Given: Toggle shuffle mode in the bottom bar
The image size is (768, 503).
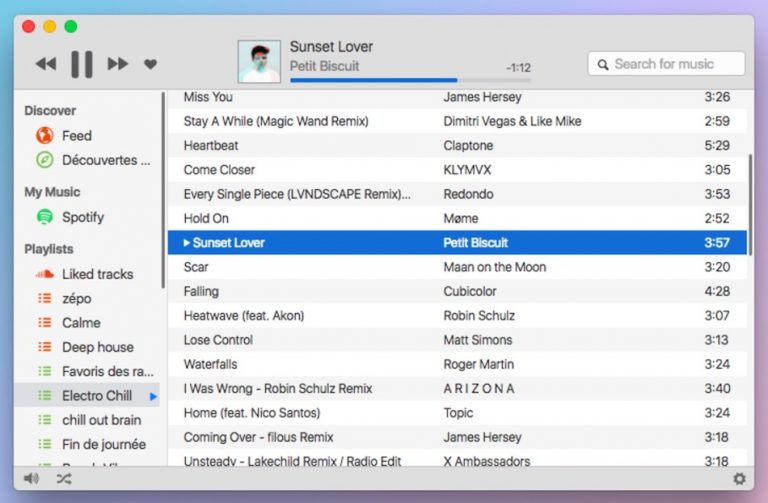Looking at the screenshot, I should point(64,479).
